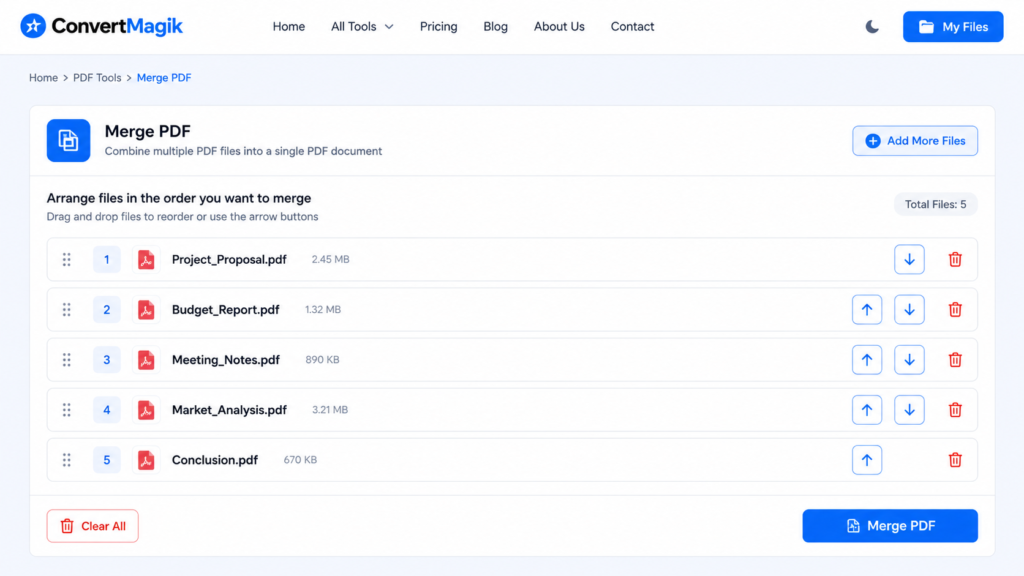Click the 670 KB file size
Image resolution: width=1024 pixels, height=576 pixels.
[300, 460]
